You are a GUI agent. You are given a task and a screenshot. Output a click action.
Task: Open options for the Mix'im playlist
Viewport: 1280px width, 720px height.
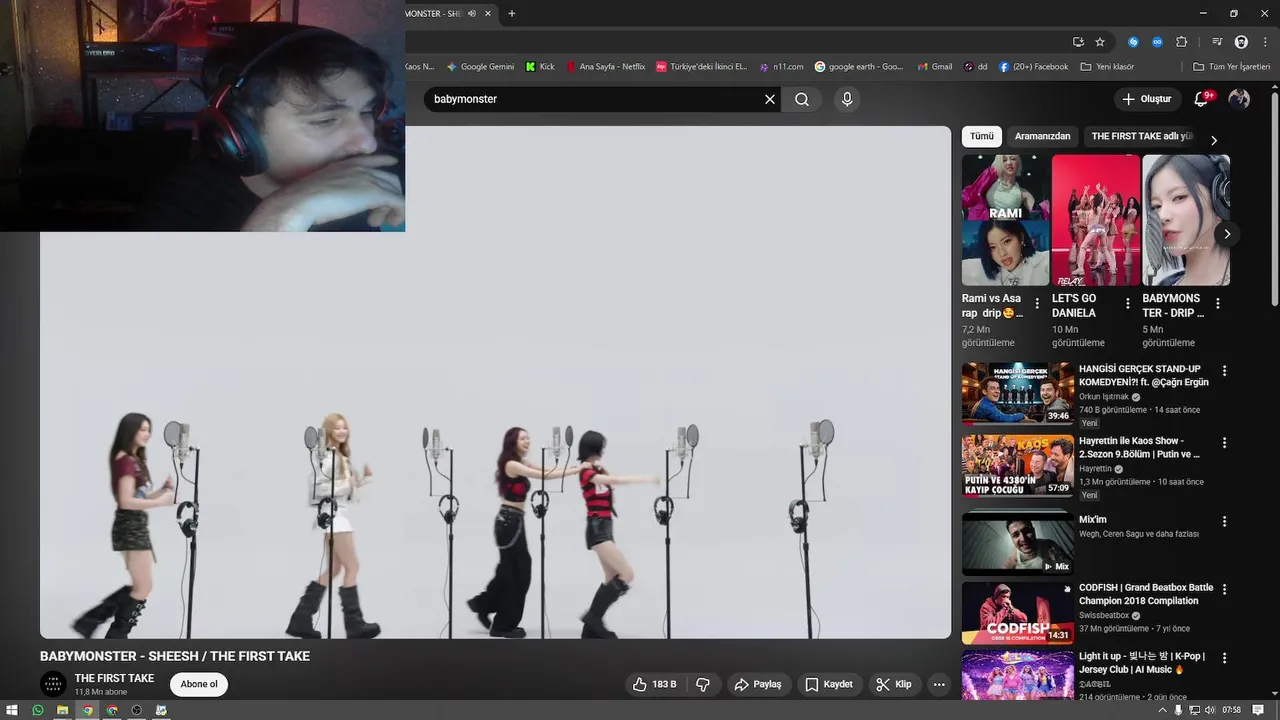click(1224, 522)
